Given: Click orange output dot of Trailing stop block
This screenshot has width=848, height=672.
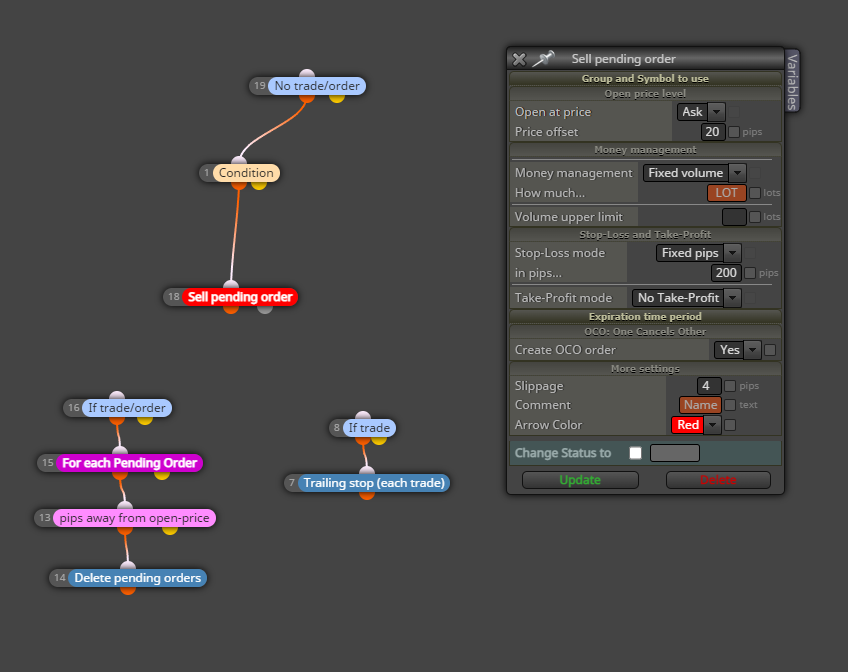Looking at the screenshot, I should [x=367, y=495].
